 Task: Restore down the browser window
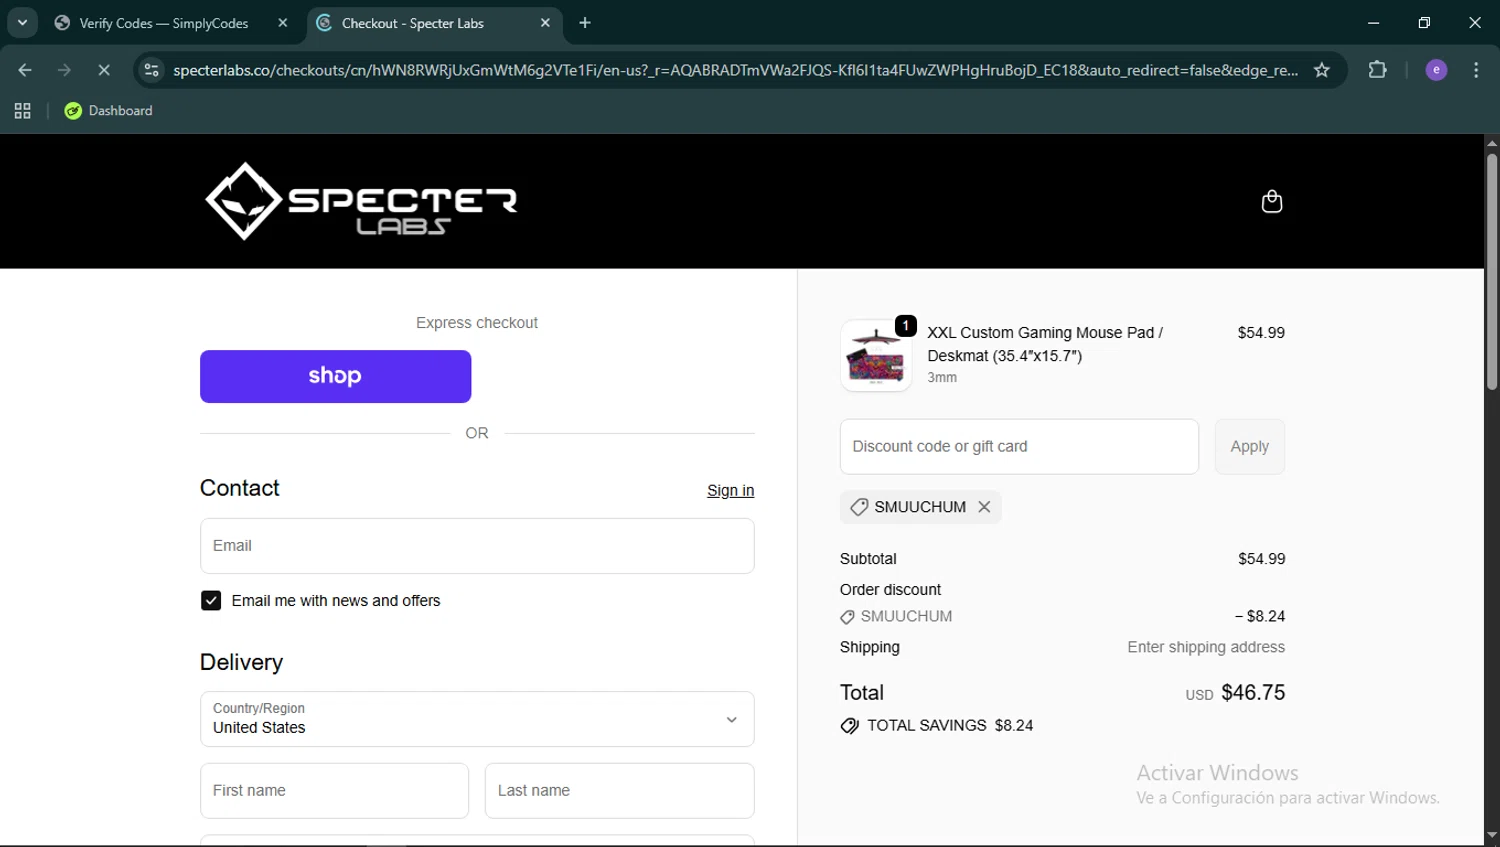click(x=1424, y=23)
